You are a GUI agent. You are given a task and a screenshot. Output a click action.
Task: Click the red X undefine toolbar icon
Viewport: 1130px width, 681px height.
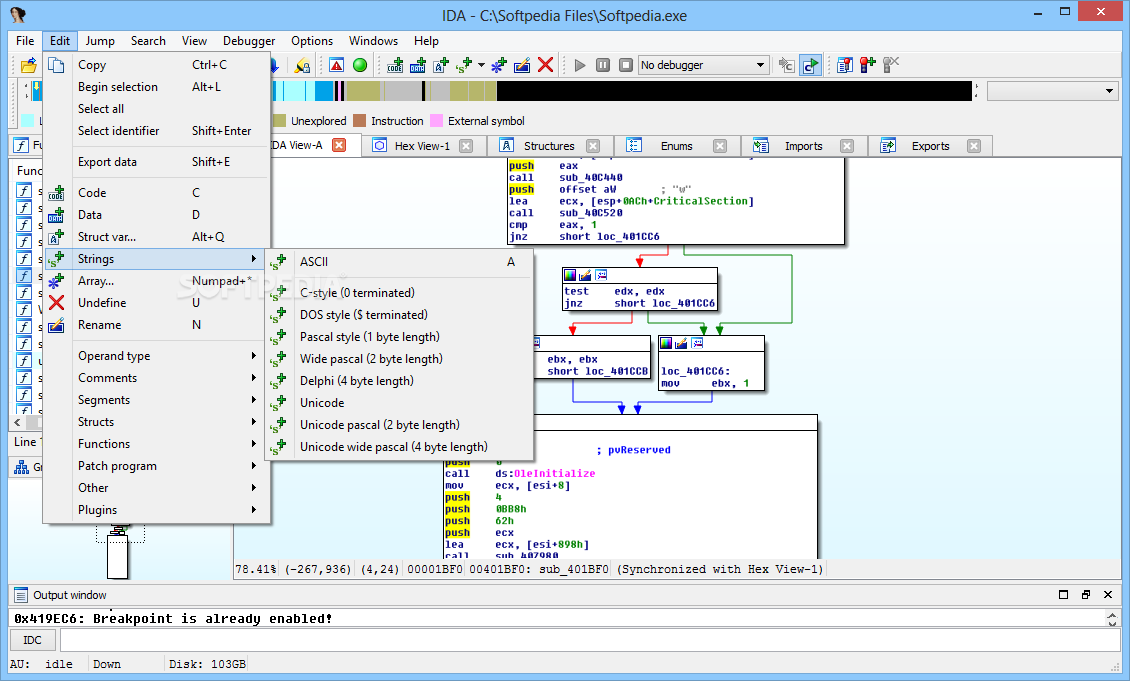click(546, 65)
